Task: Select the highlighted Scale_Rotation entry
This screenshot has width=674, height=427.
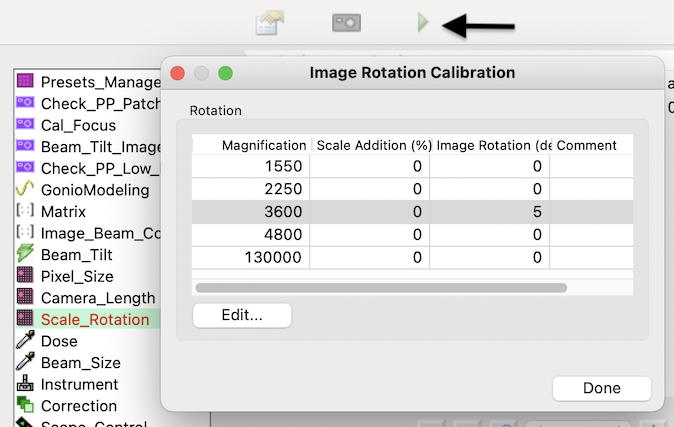Action: tap(94, 320)
